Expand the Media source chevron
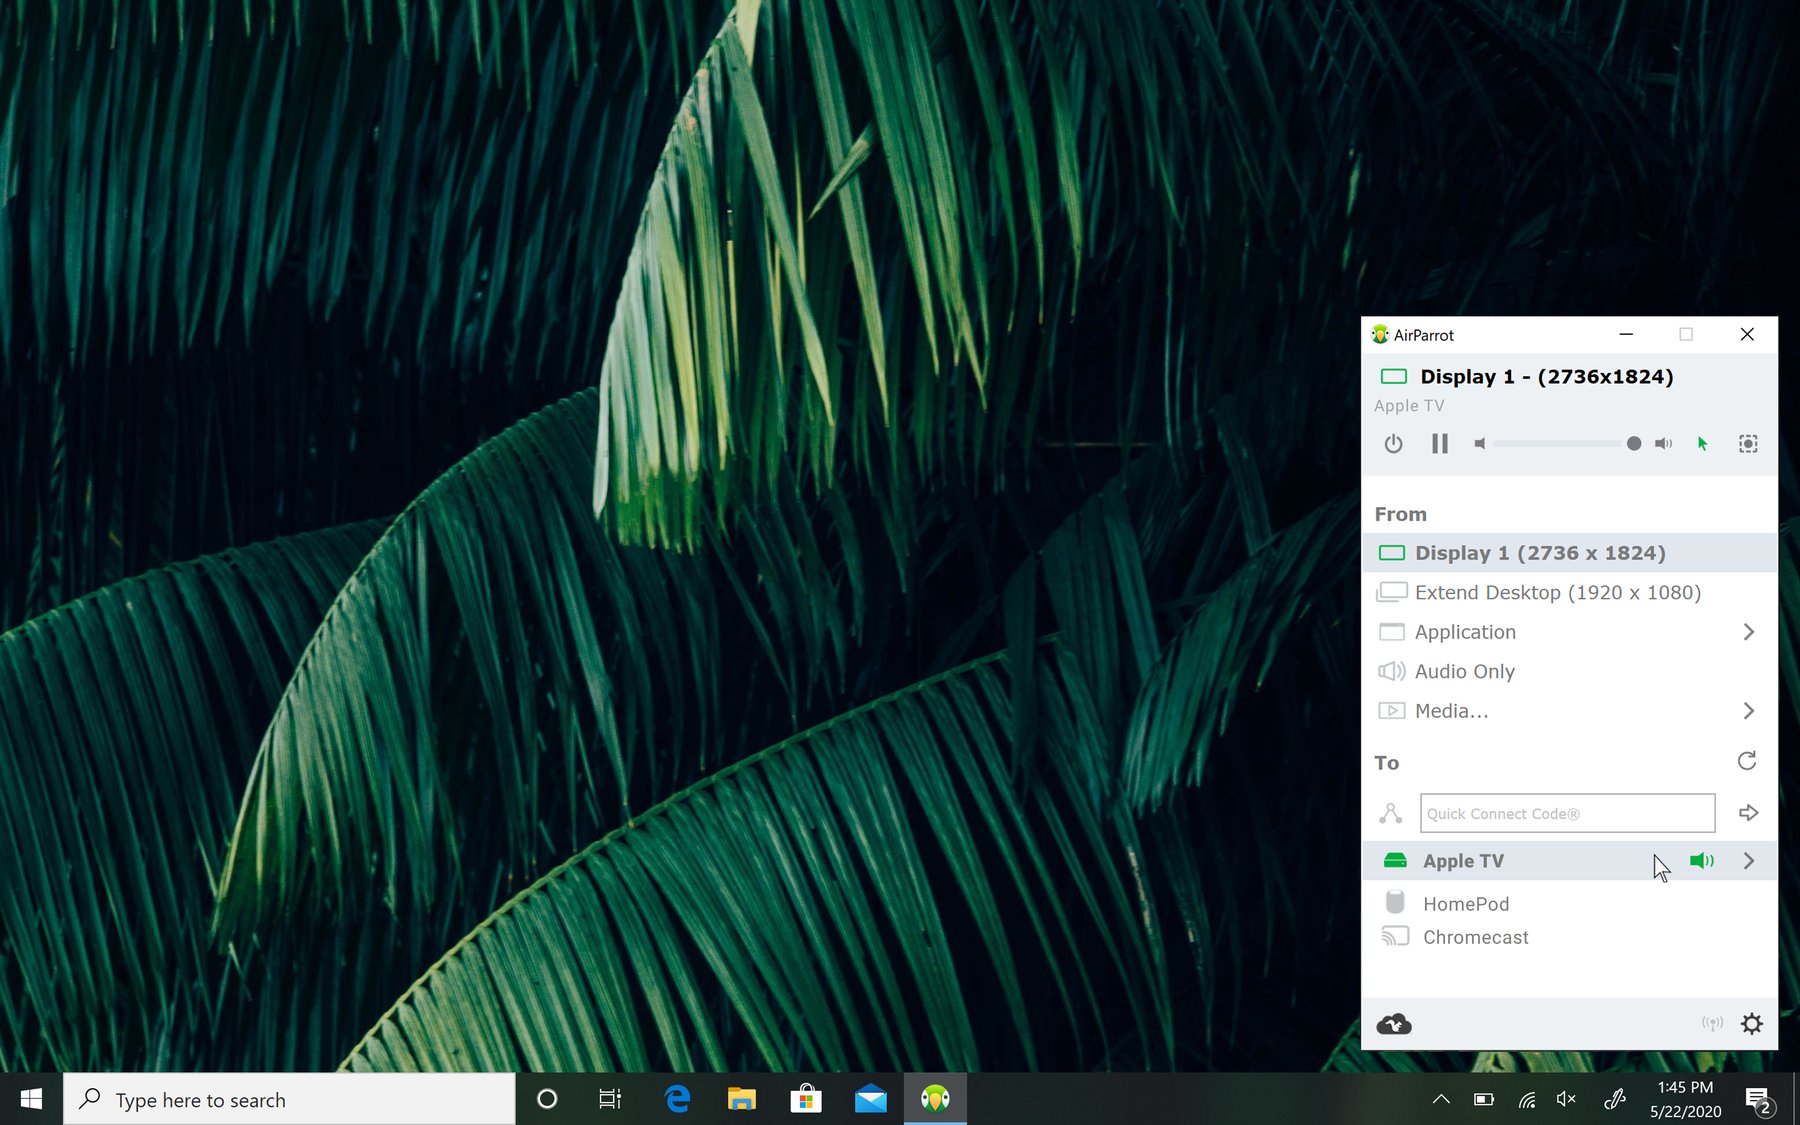The height and width of the screenshot is (1125, 1800). coord(1748,711)
